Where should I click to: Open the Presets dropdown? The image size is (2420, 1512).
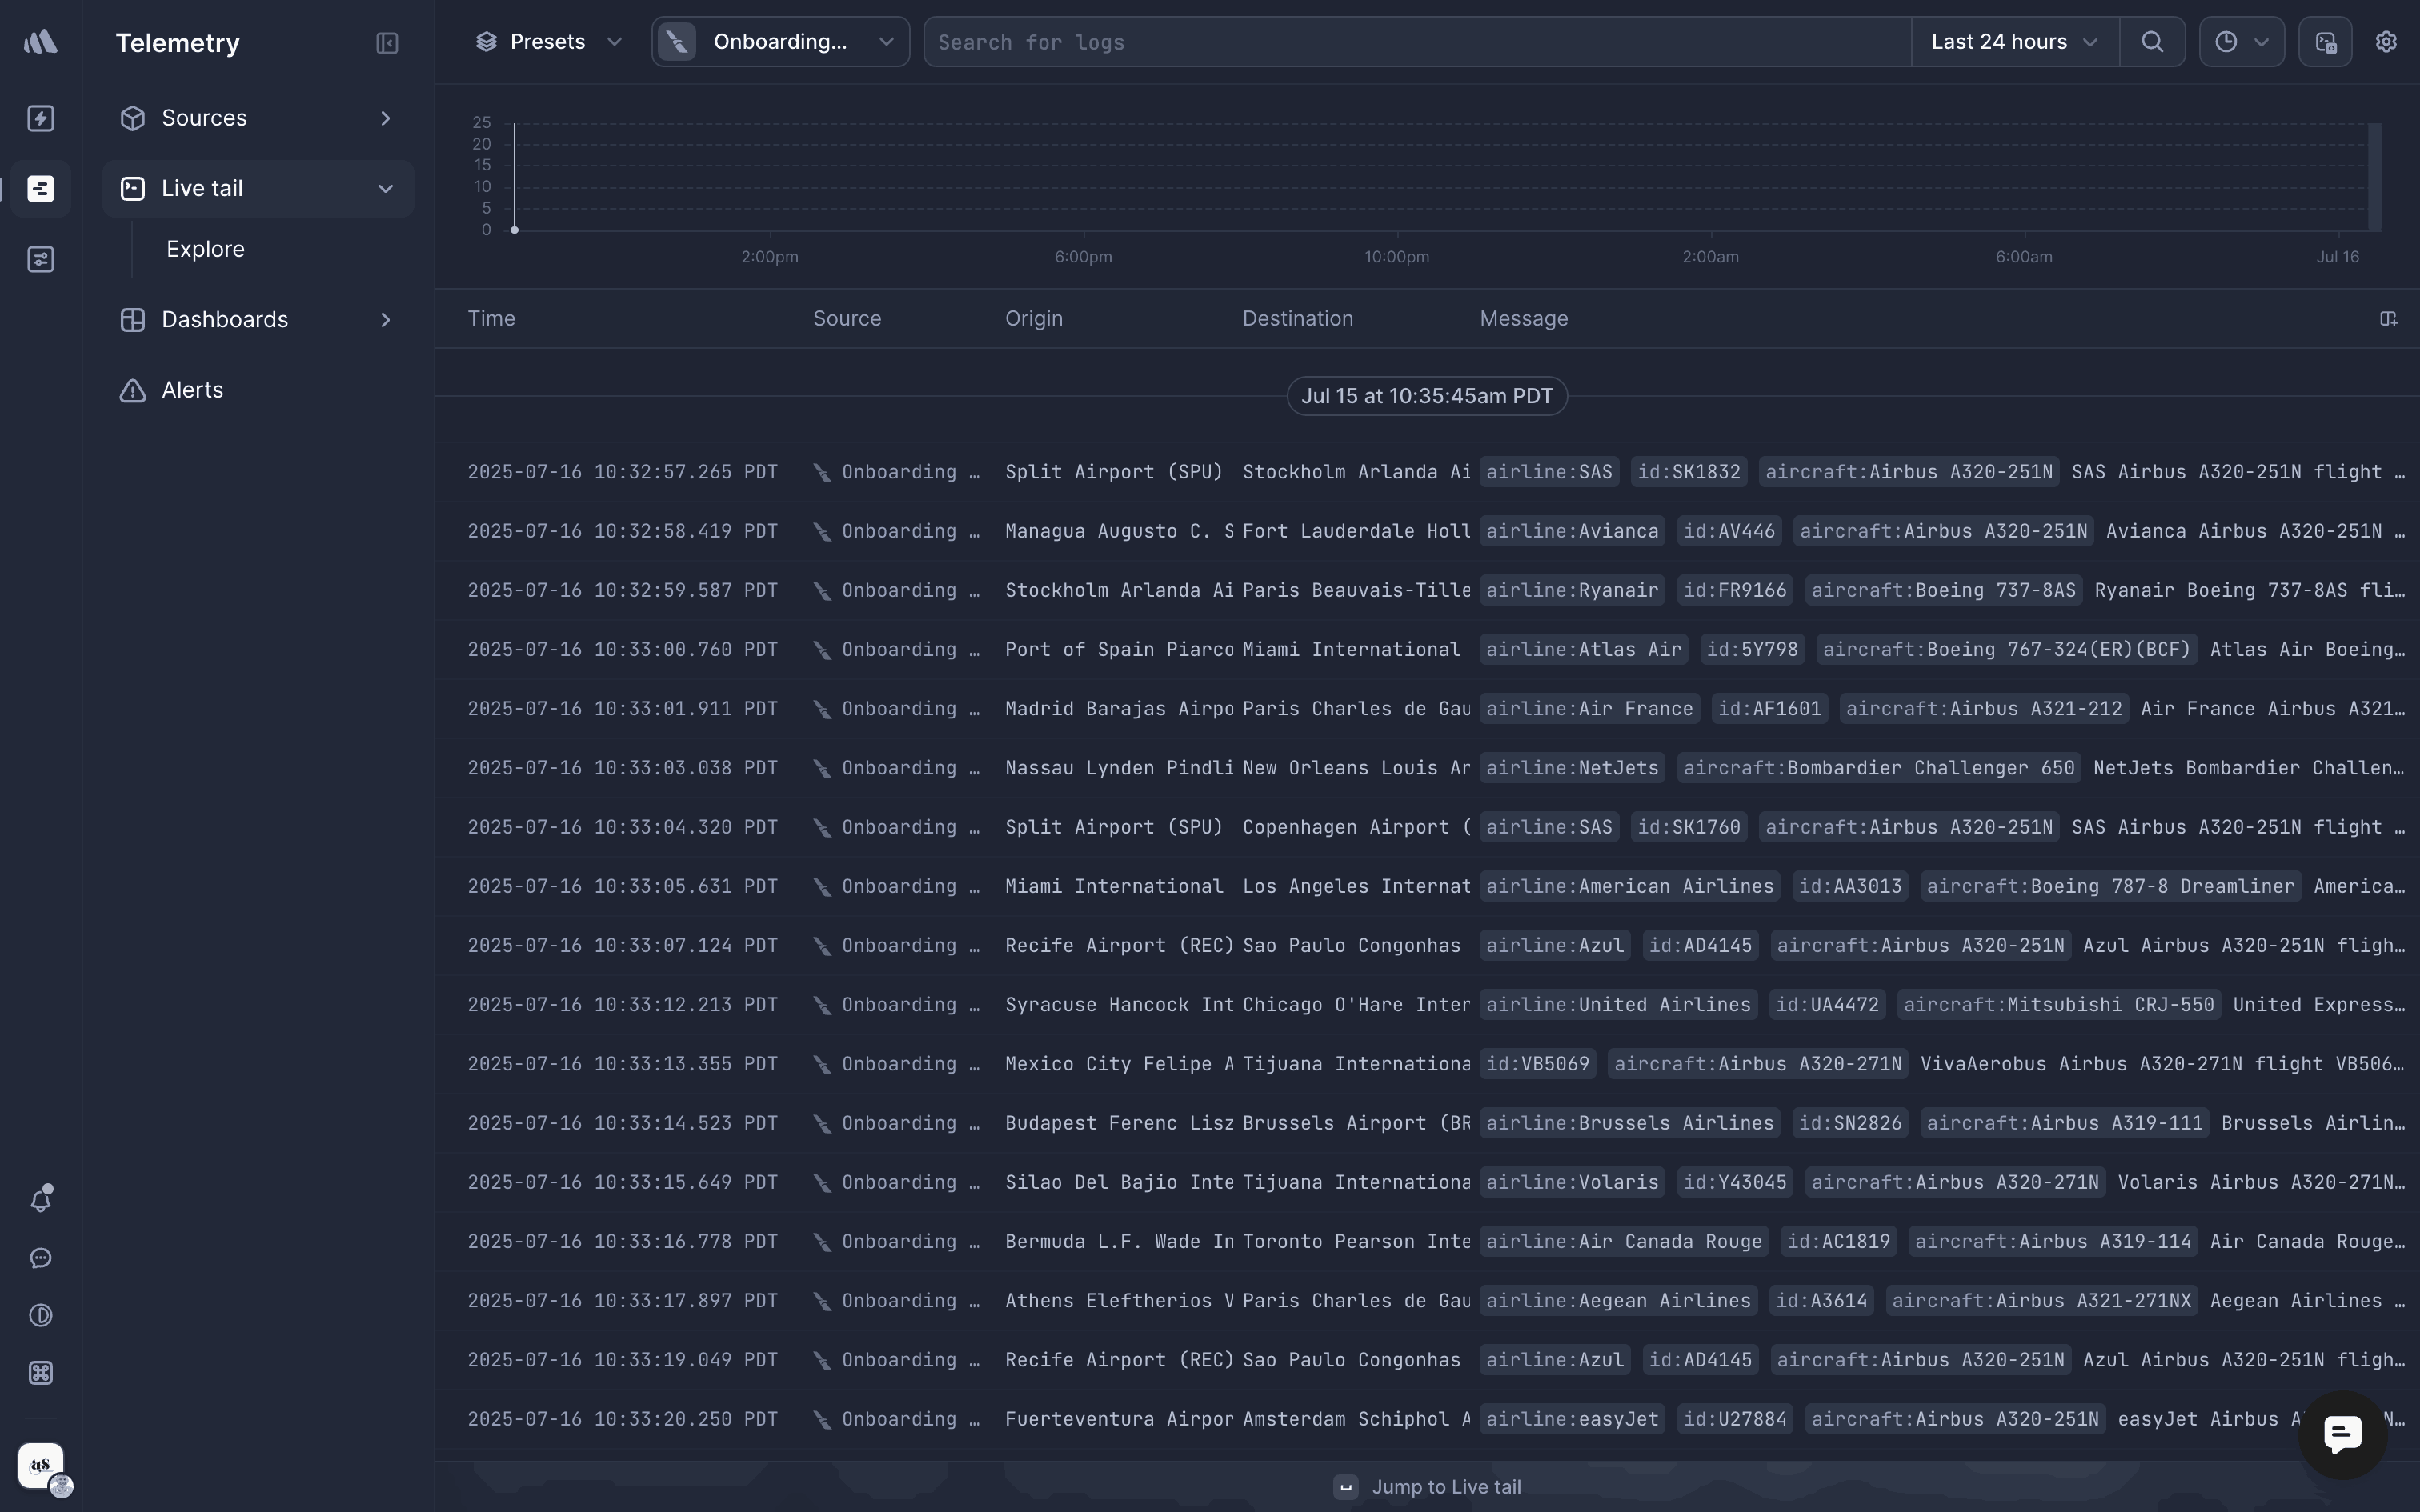pos(548,42)
